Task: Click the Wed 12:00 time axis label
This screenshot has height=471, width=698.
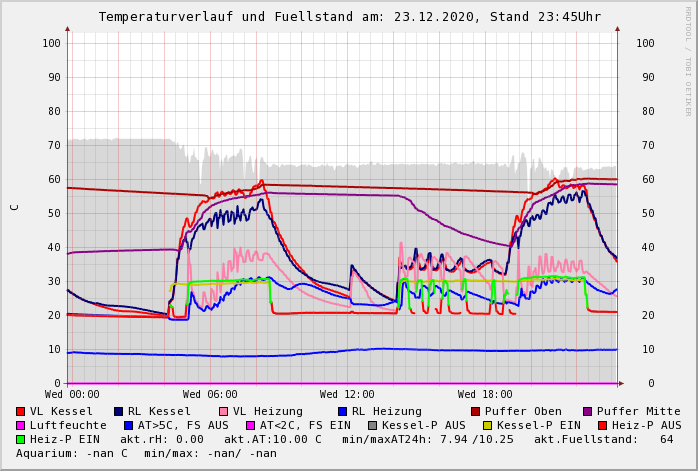Action: coord(347,395)
